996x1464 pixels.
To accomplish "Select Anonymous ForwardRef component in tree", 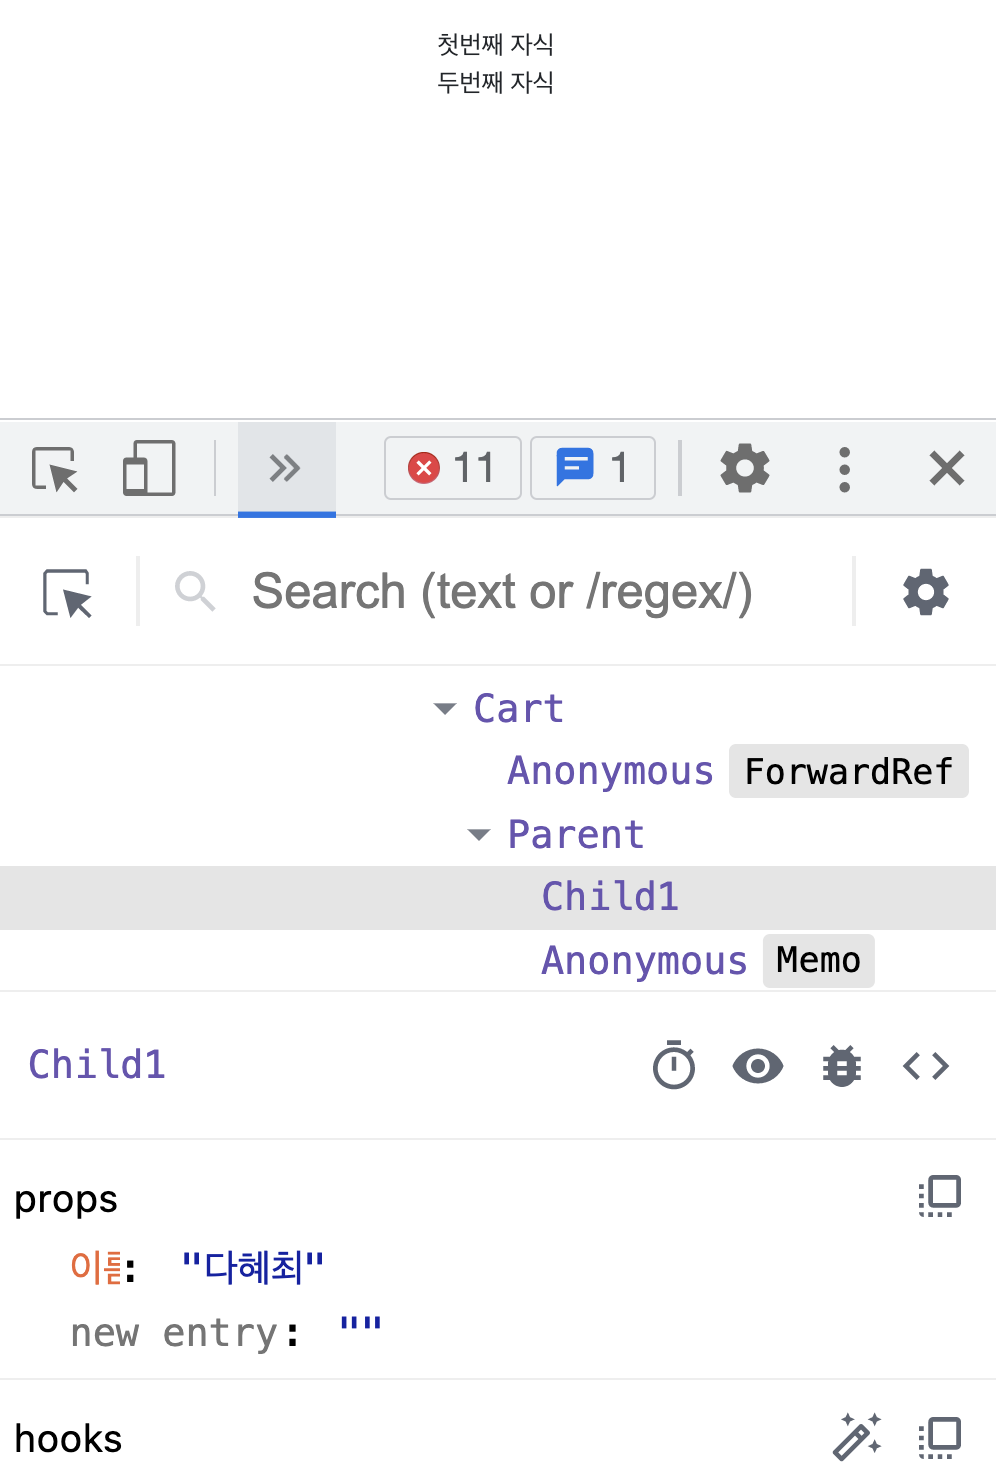I will coord(738,771).
